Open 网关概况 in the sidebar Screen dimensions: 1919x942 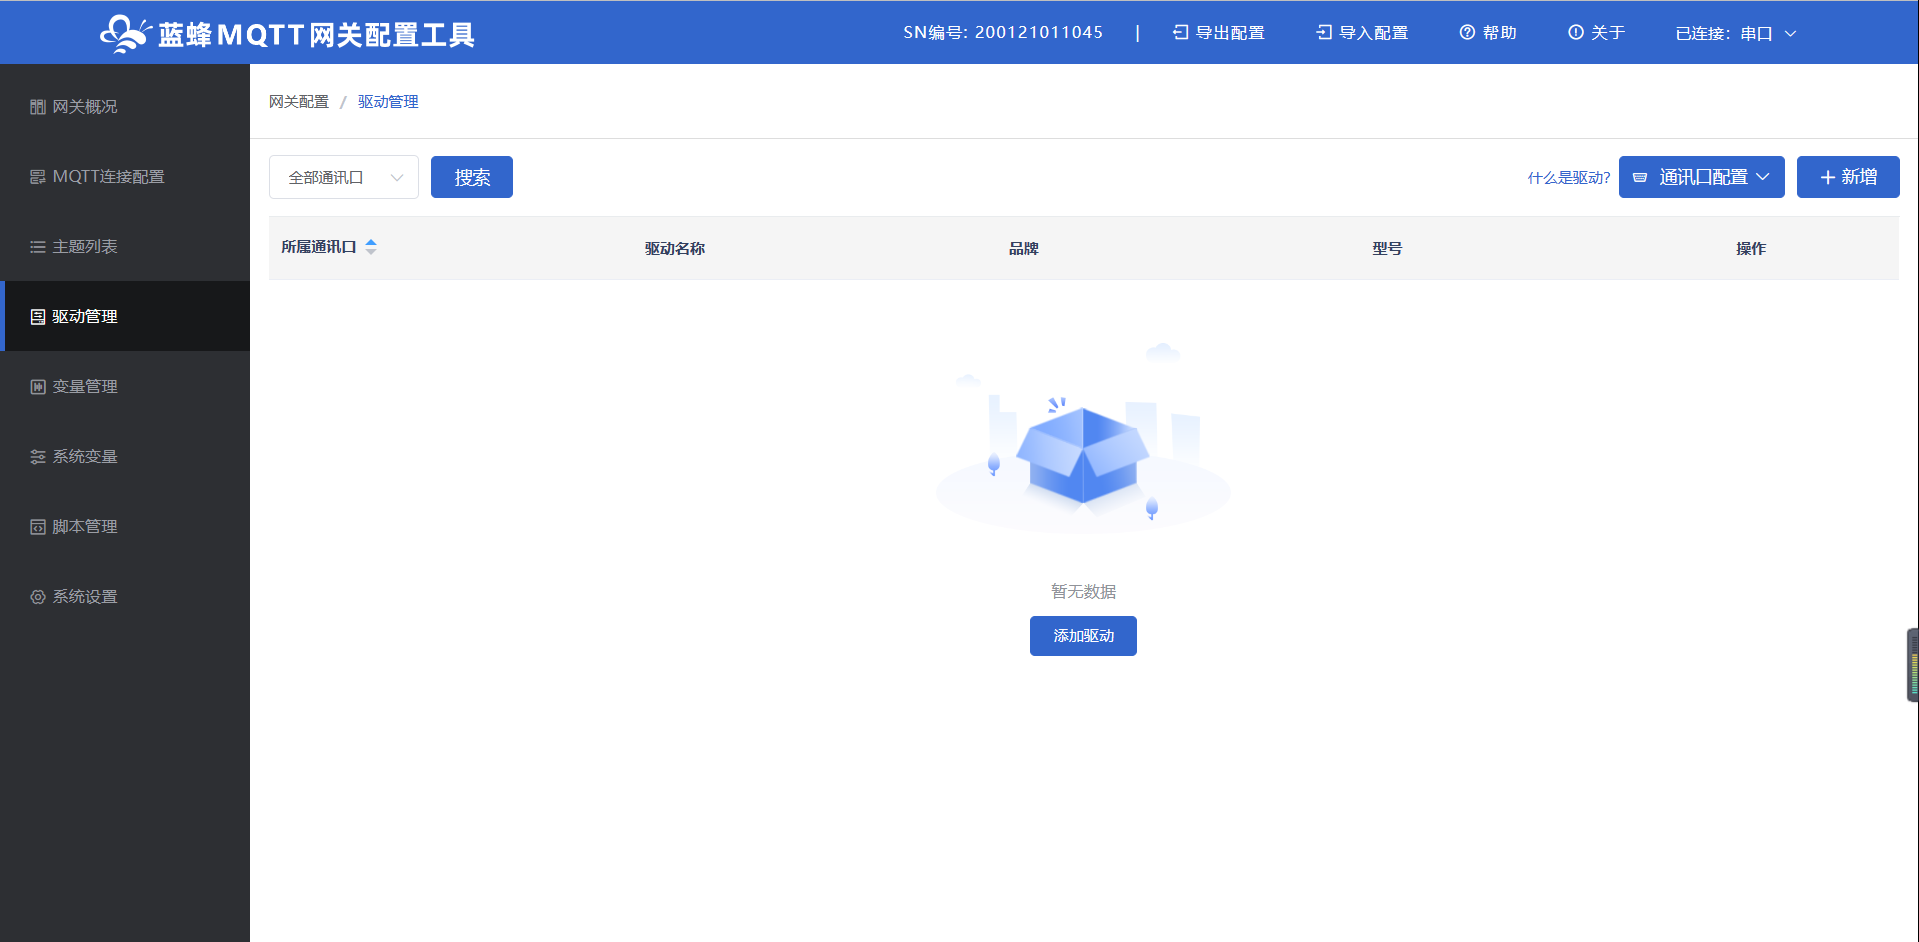pyautogui.click(x=84, y=107)
